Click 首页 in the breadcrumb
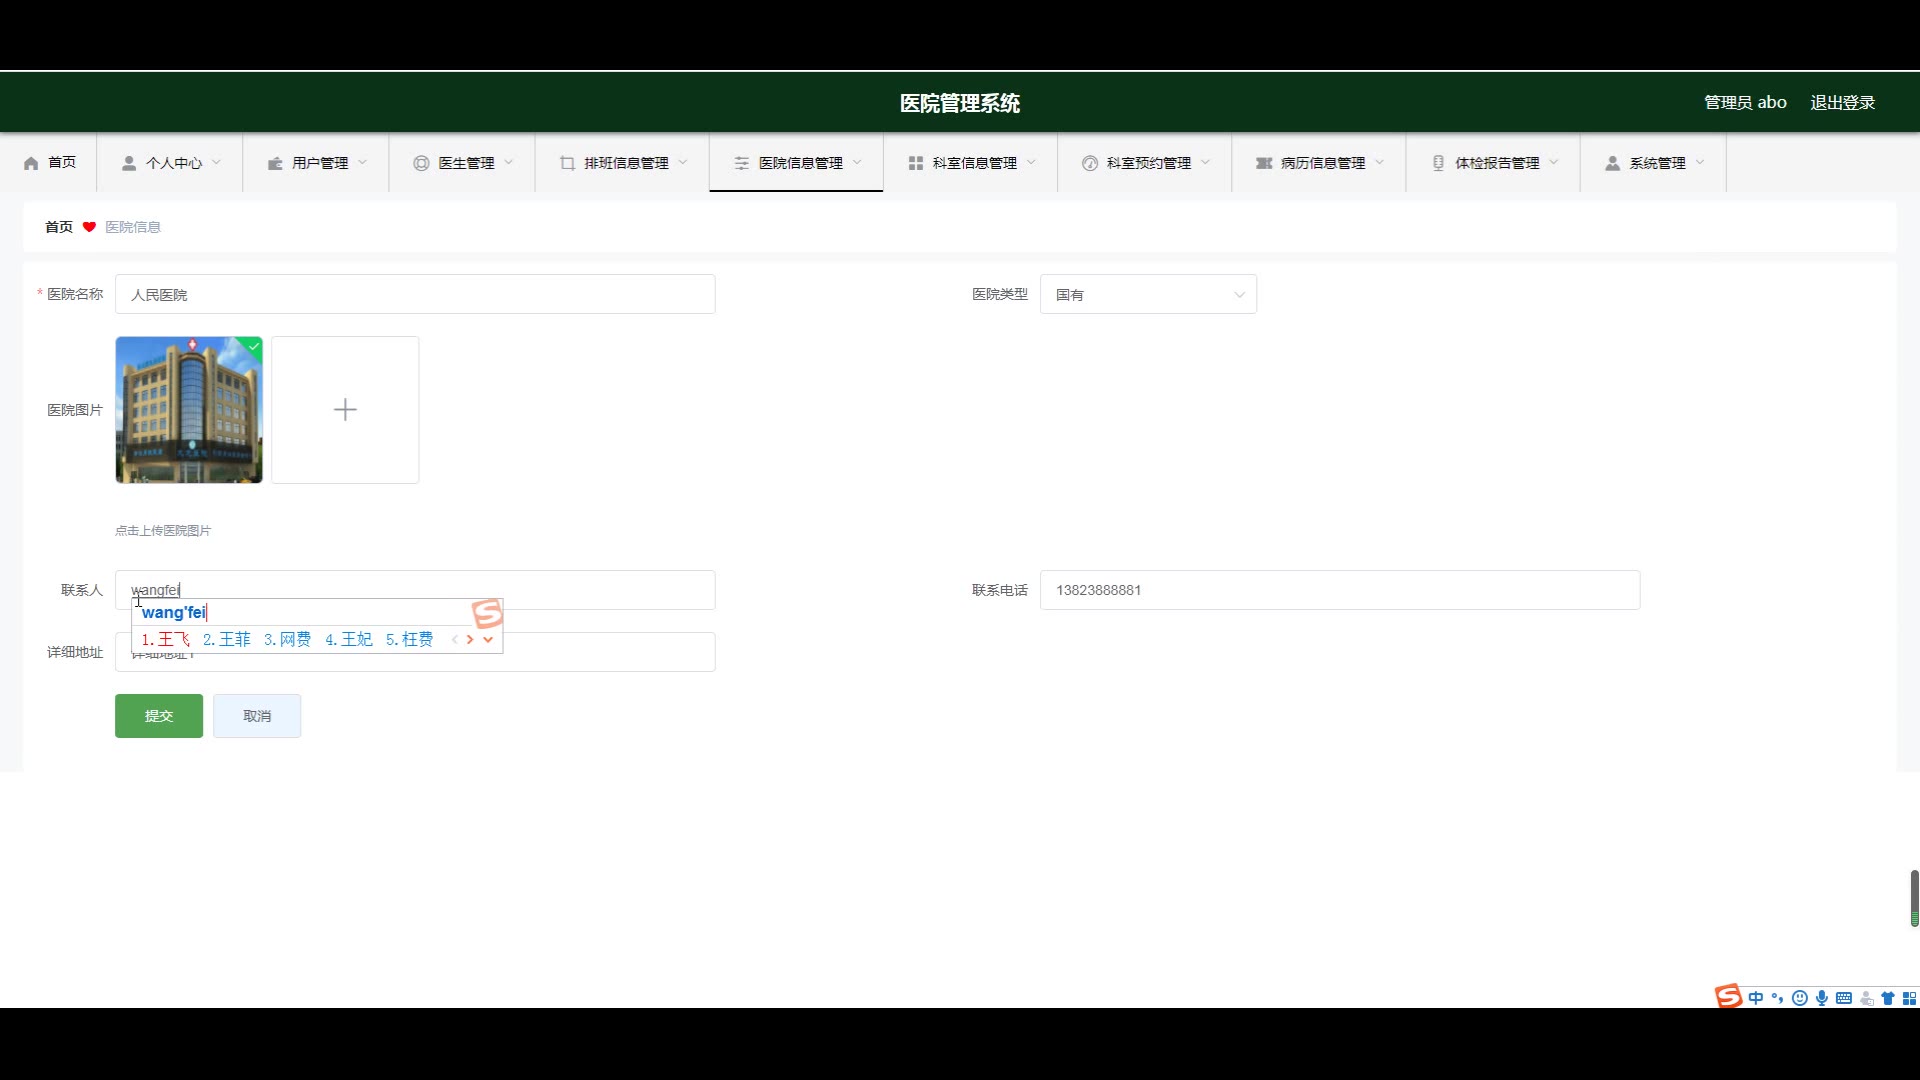1920x1080 pixels. pos(59,227)
